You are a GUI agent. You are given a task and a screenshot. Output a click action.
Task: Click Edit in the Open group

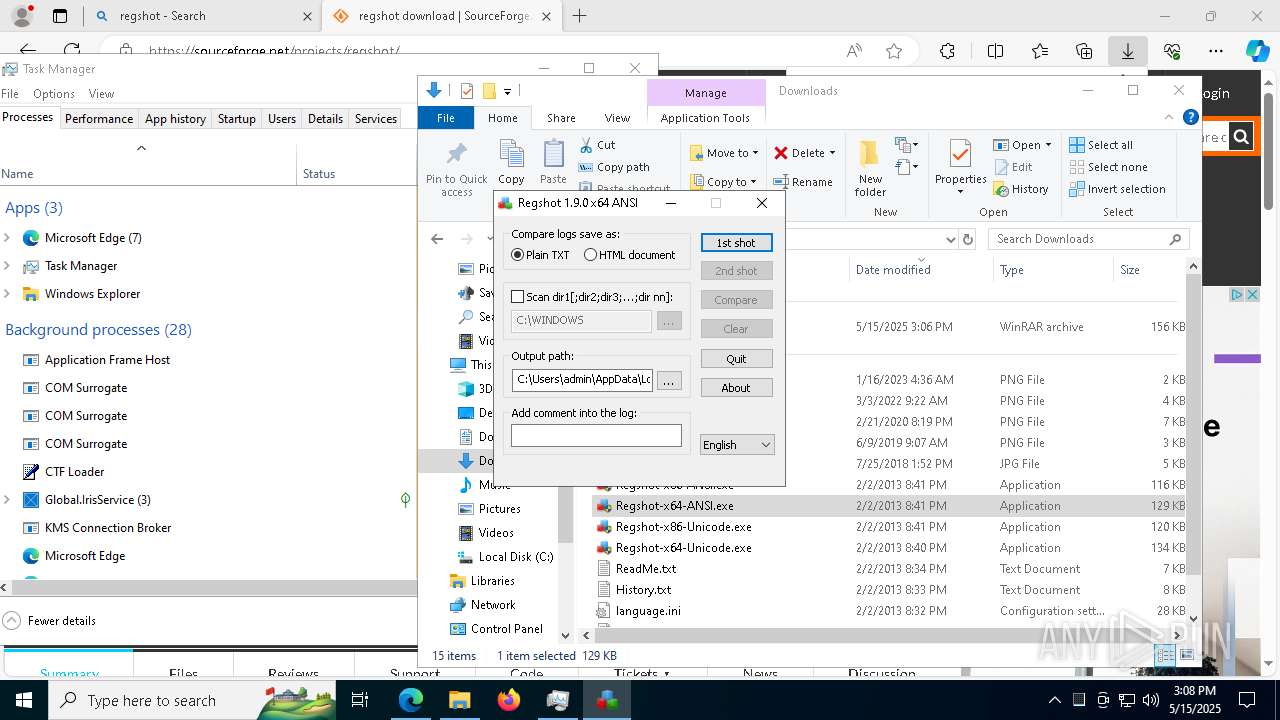click(1013, 167)
